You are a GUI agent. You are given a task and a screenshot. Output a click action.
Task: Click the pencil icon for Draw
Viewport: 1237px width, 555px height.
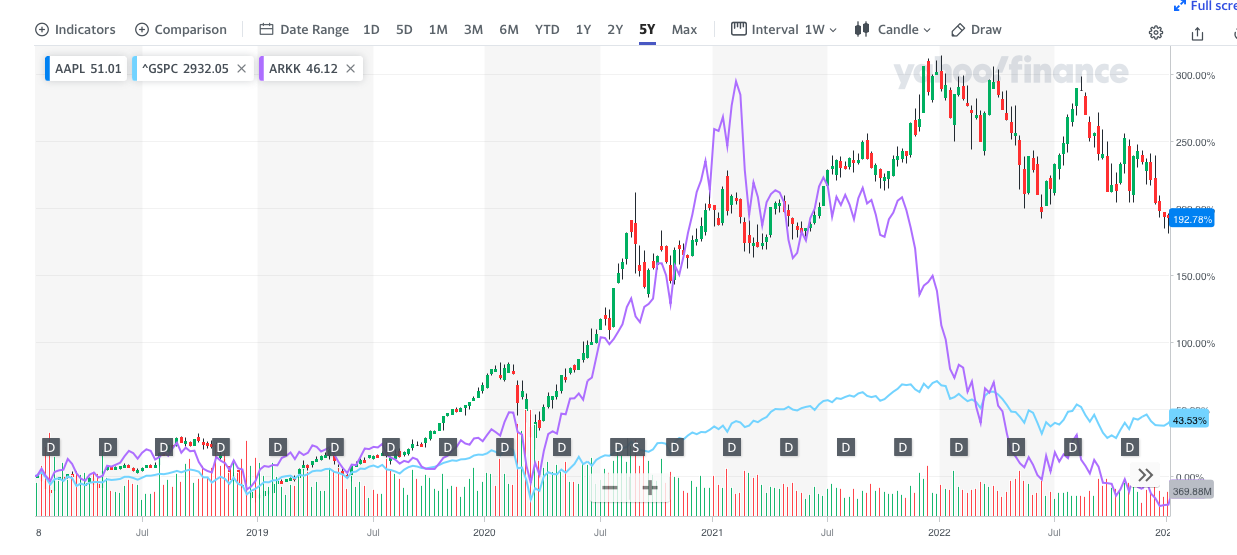[958, 29]
